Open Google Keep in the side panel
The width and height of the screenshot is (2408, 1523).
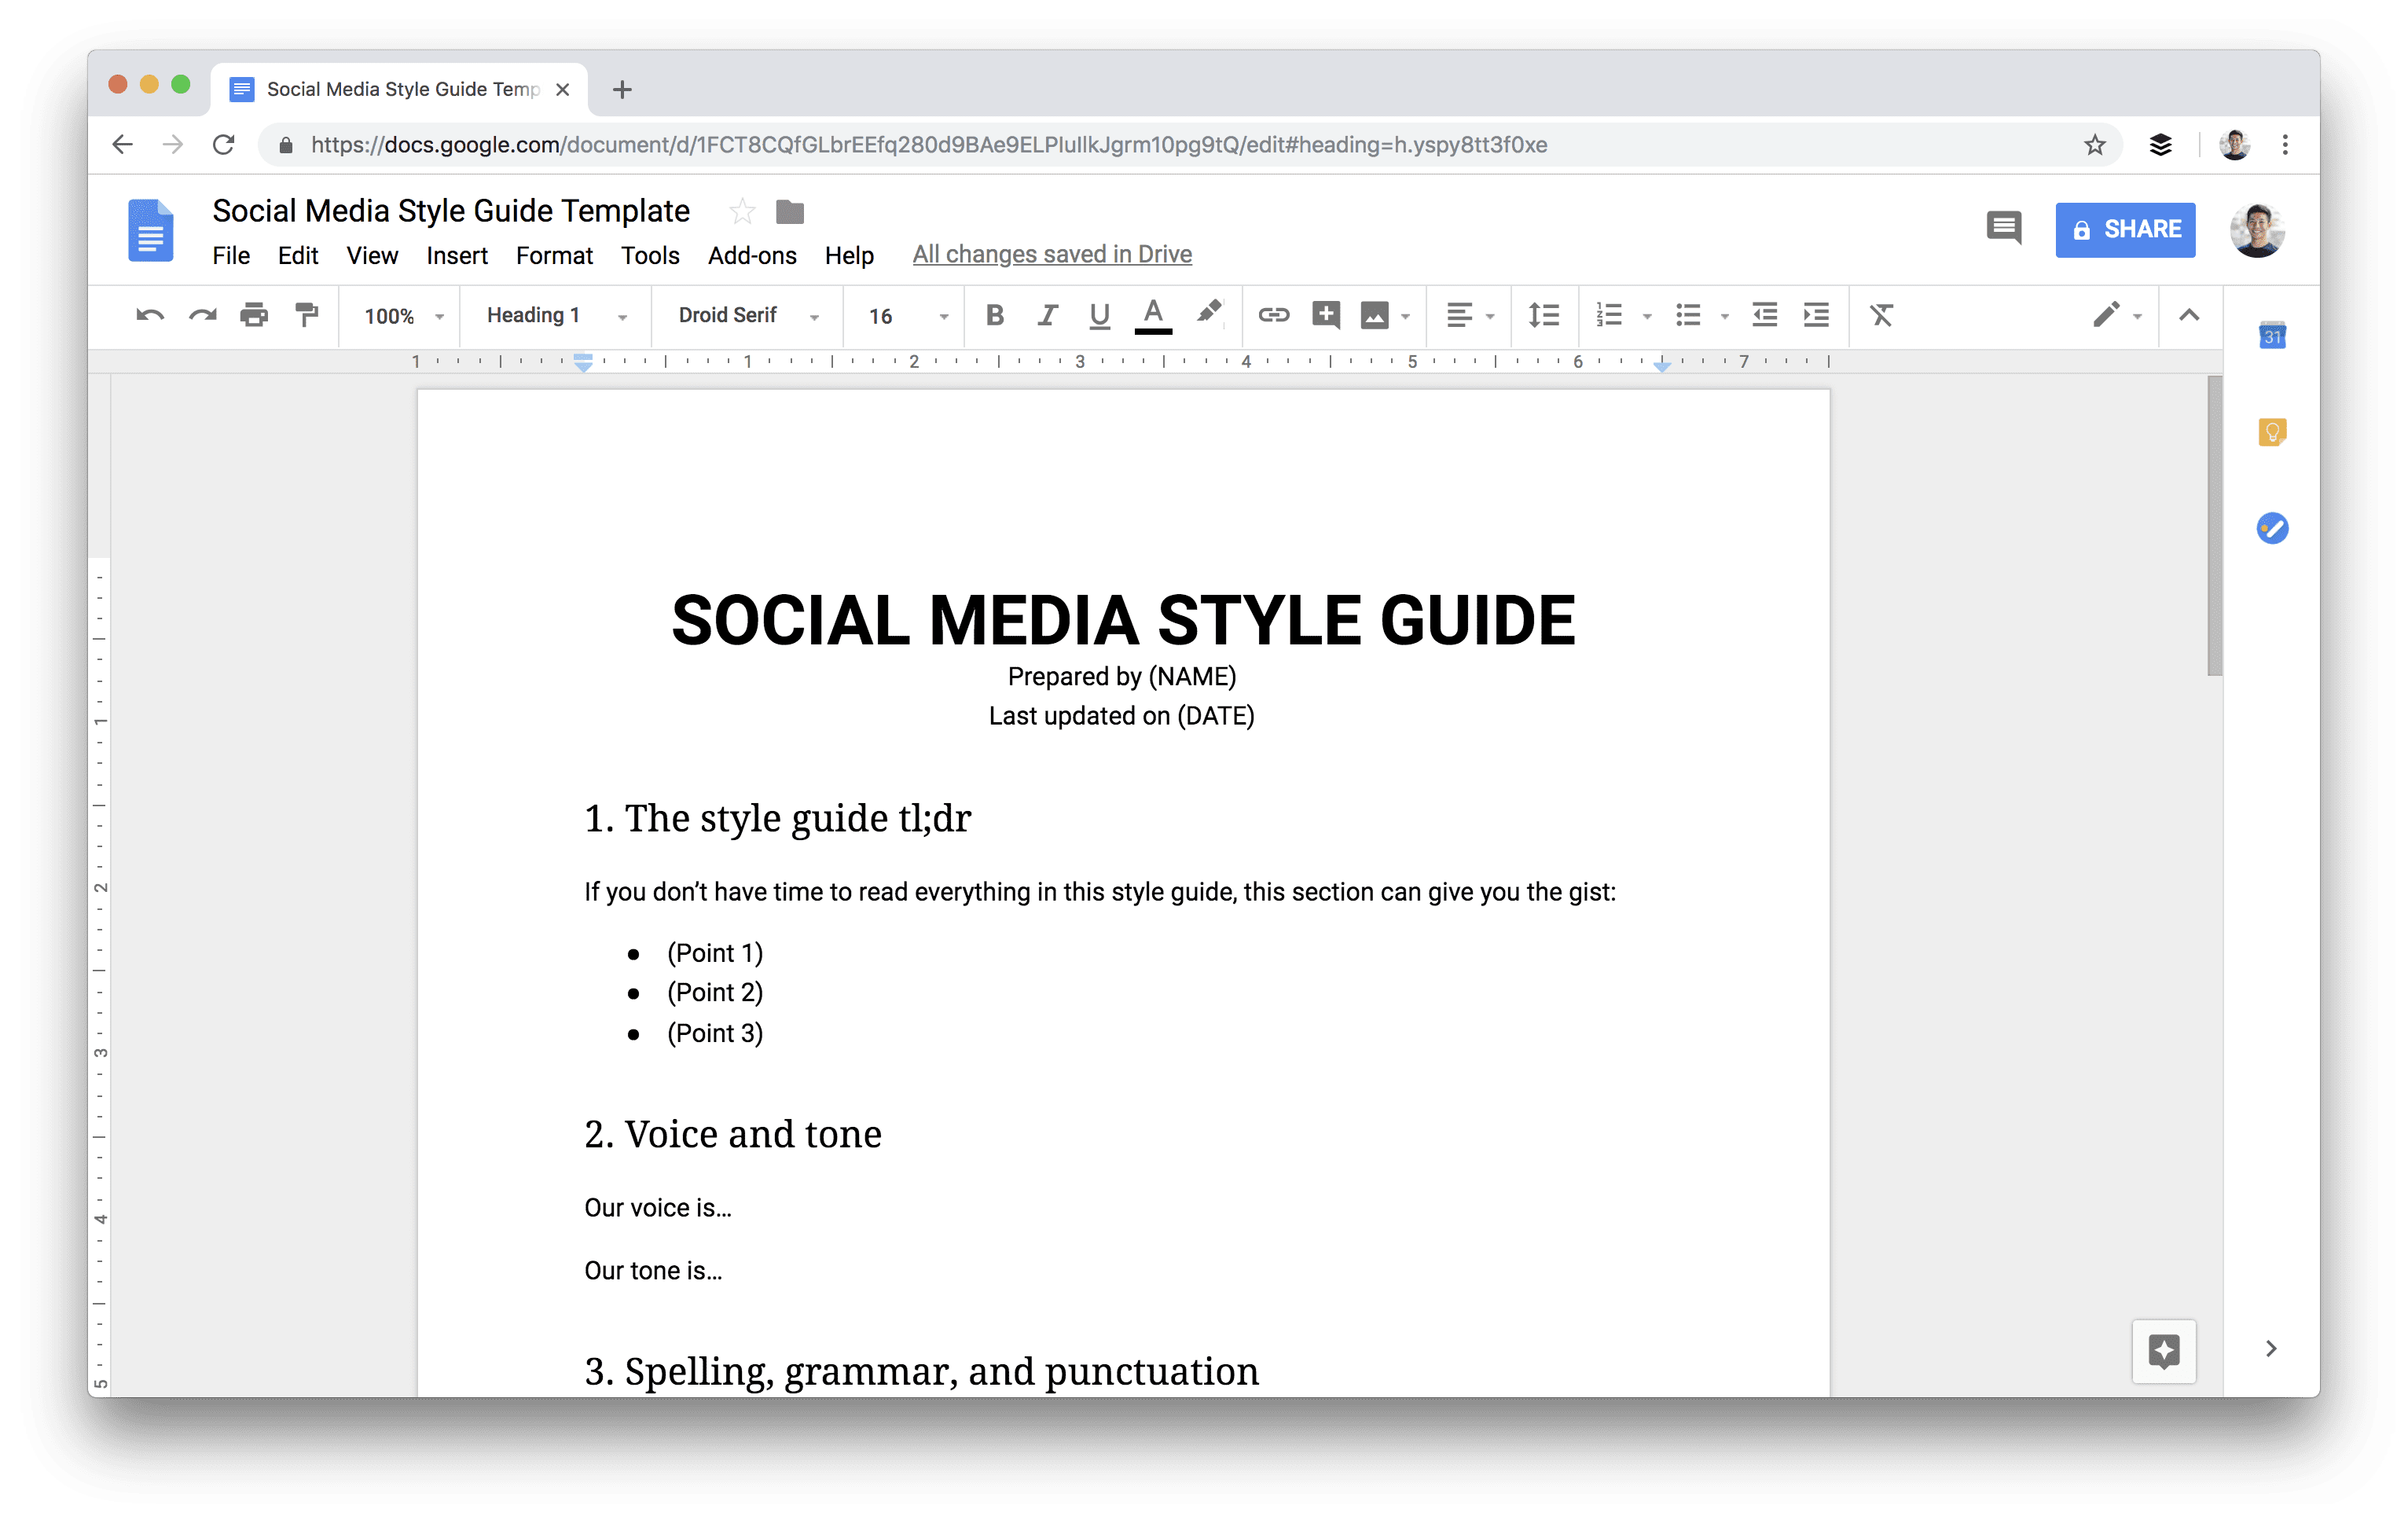click(x=2272, y=432)
